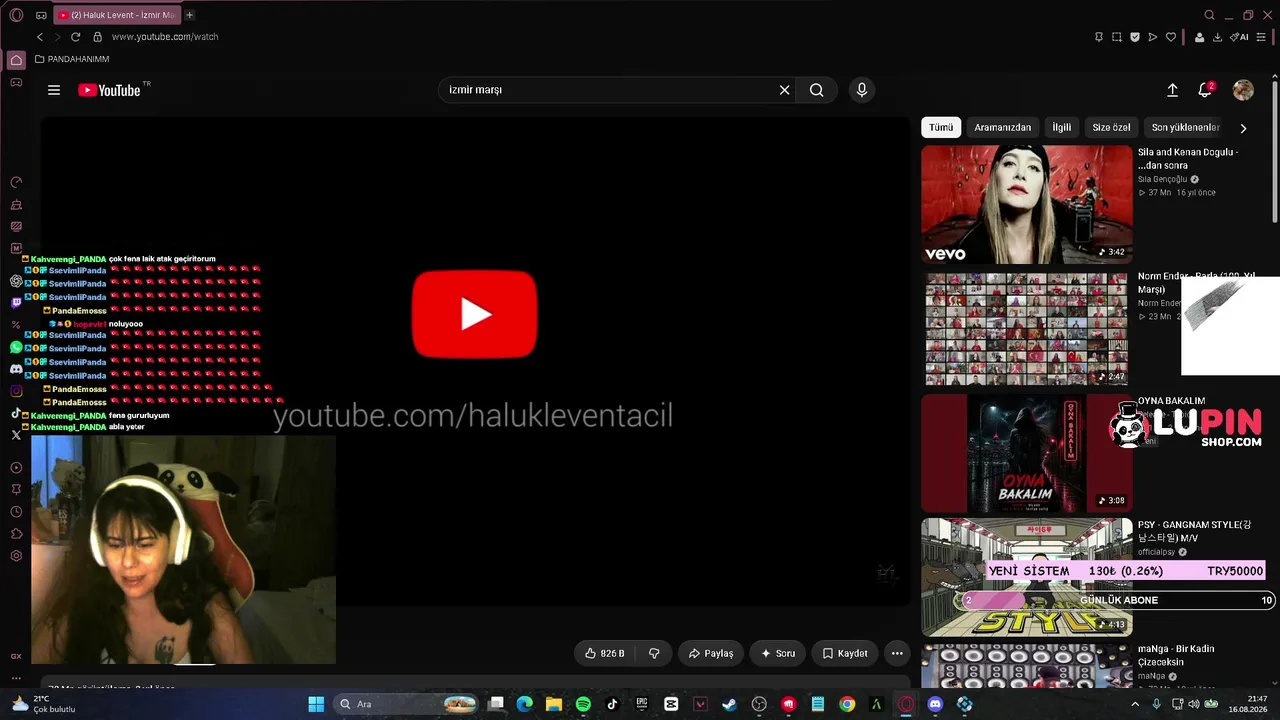Start voice search with the microphone
The height and width of the screenshot is (720, 1280).
tap(862, 90)
